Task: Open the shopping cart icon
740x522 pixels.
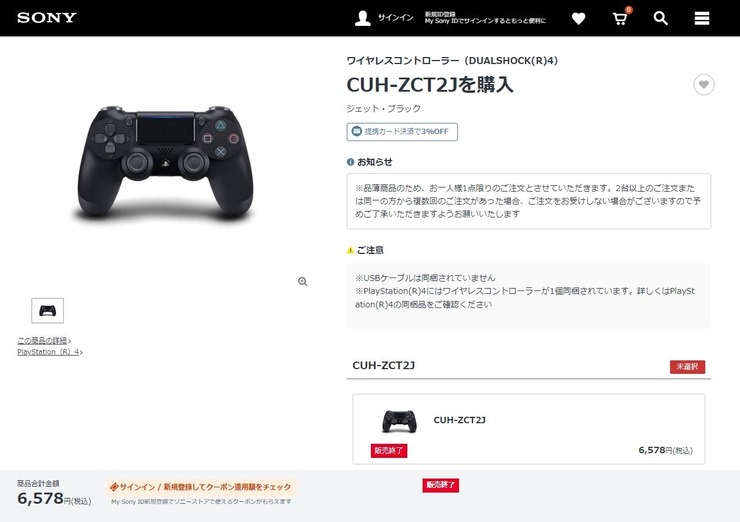Action: click(620, 18)
